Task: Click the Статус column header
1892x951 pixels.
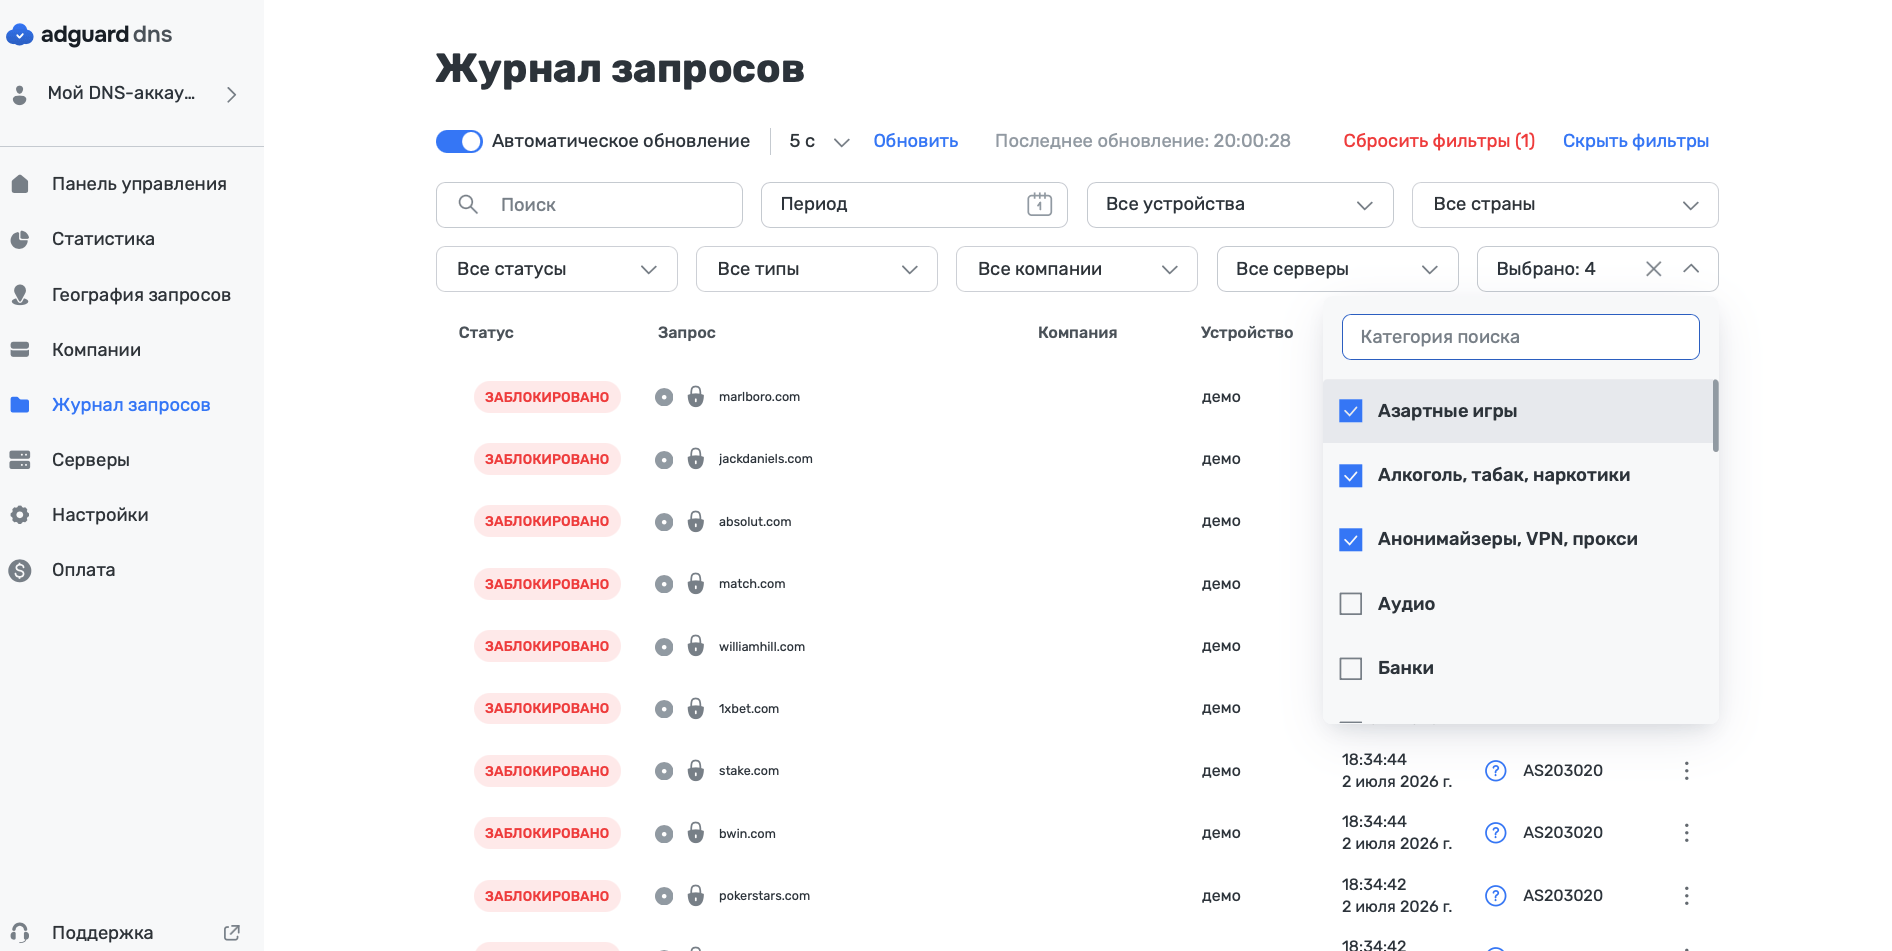Action: click(x=486, y=333)
